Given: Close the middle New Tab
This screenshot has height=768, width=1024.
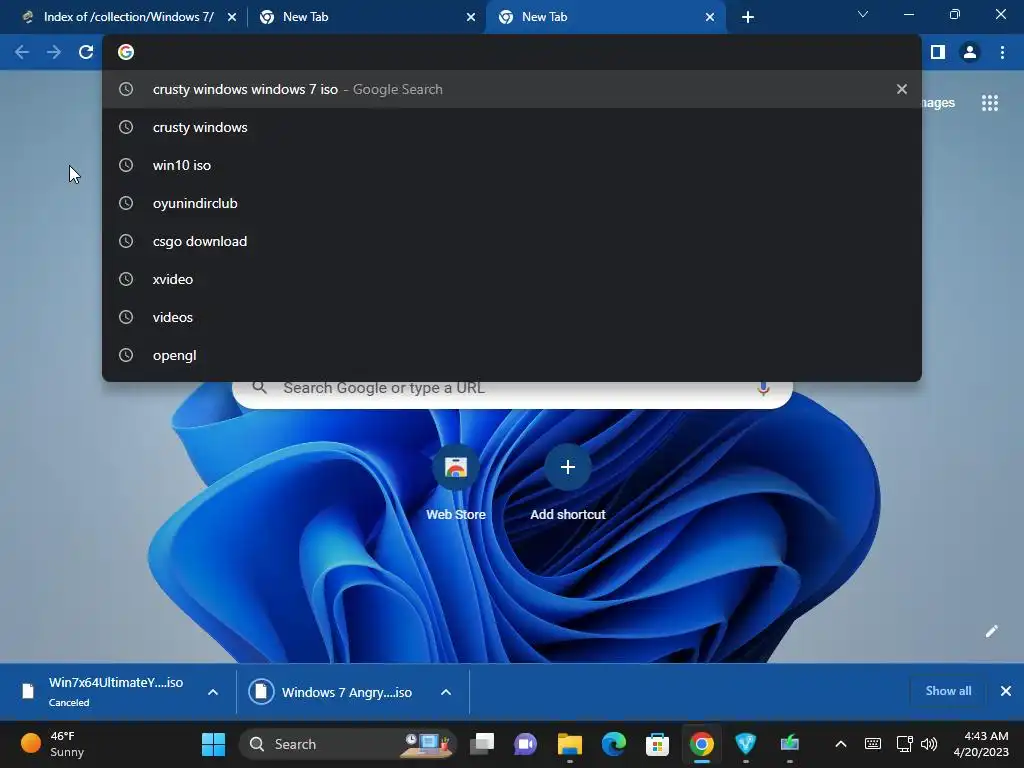Looking at the screenshot, I should coord(471,17).
